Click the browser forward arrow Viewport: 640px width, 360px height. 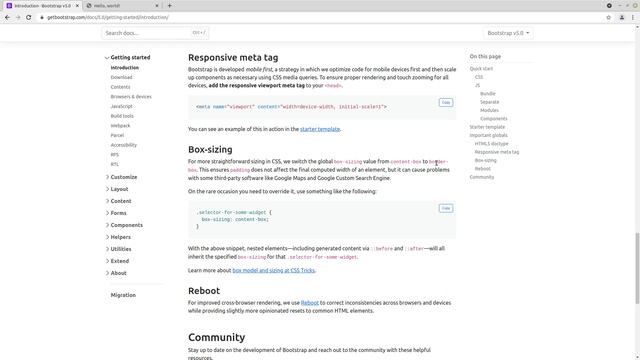click(18, 18)
